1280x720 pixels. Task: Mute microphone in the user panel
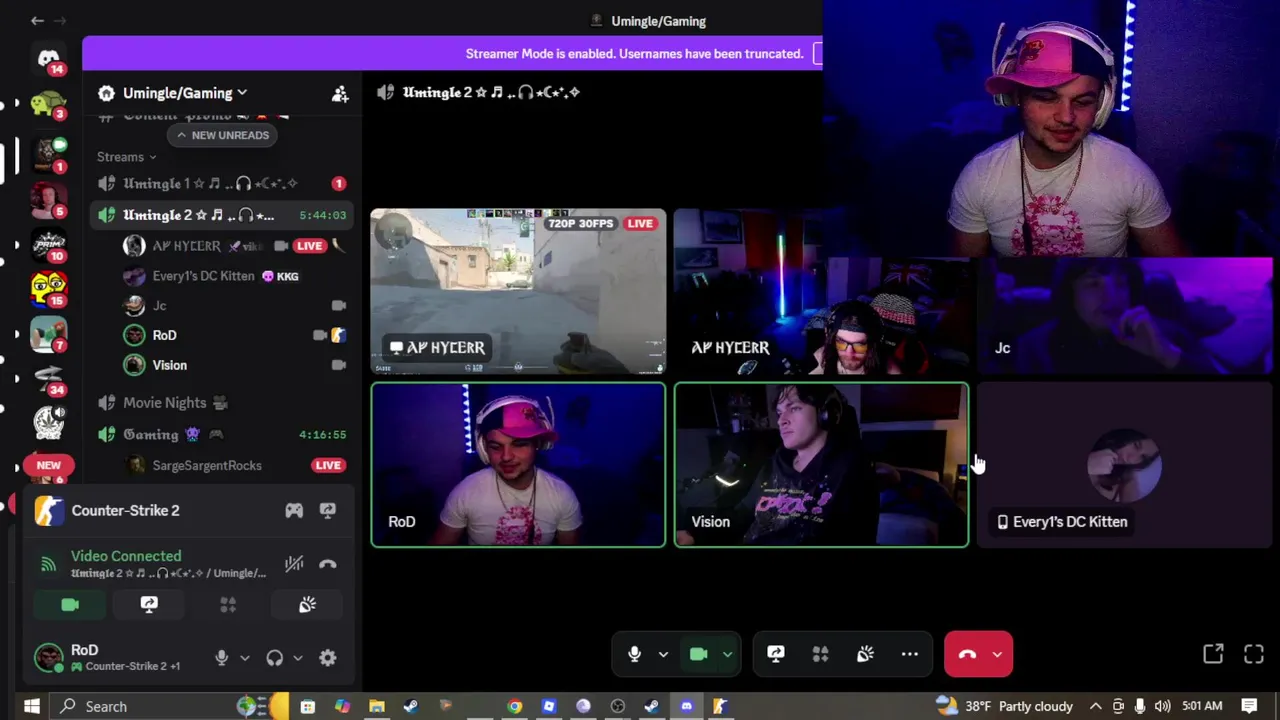(222, 657)
